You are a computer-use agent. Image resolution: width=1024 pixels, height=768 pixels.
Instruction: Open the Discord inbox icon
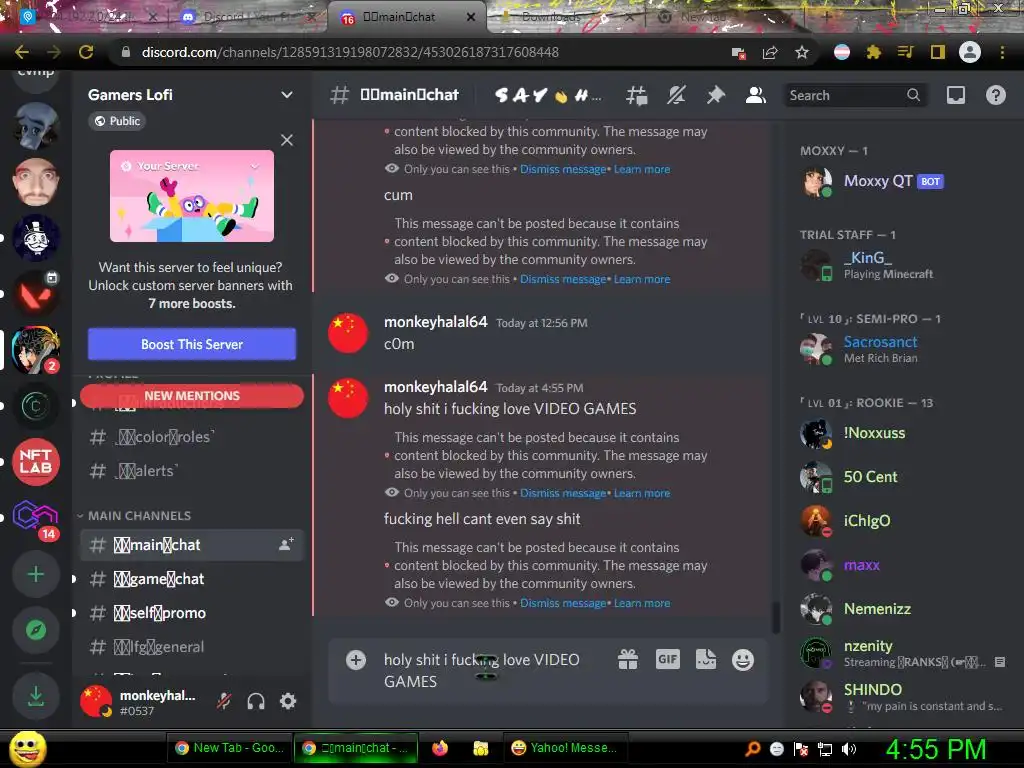[955, 95]
